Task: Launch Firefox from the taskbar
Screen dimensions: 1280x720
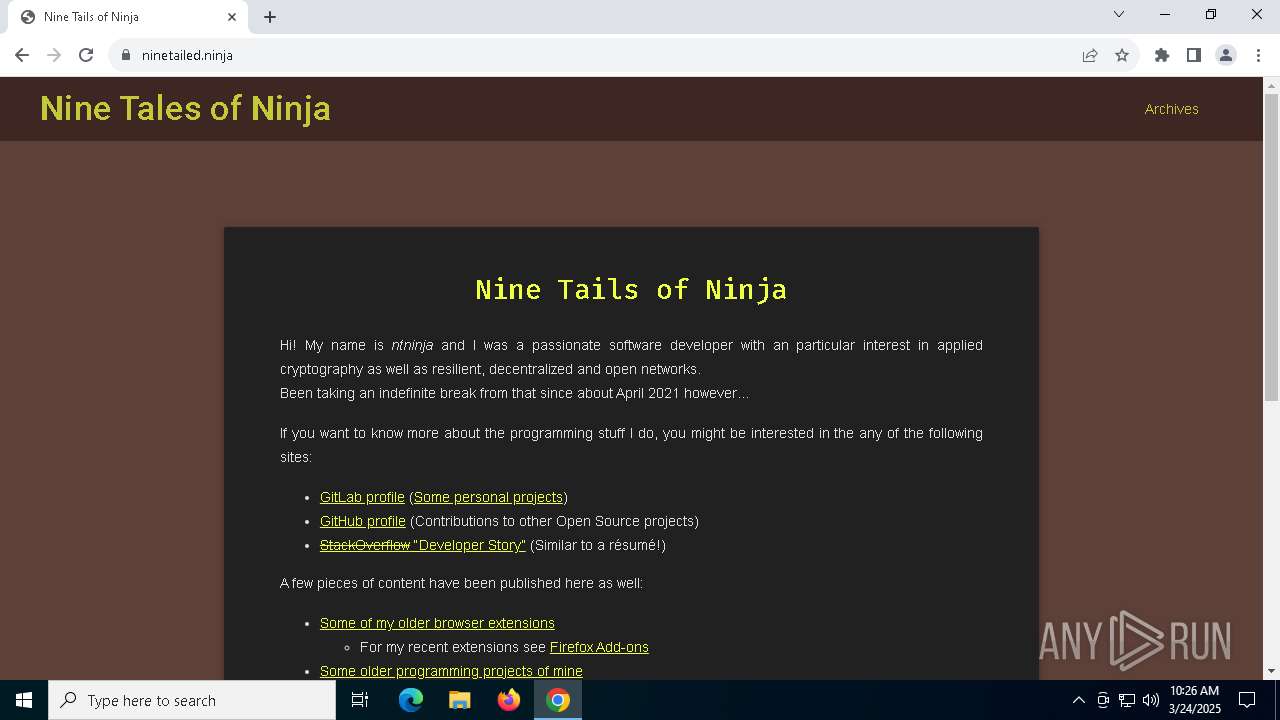Action: tap(509, 700)
